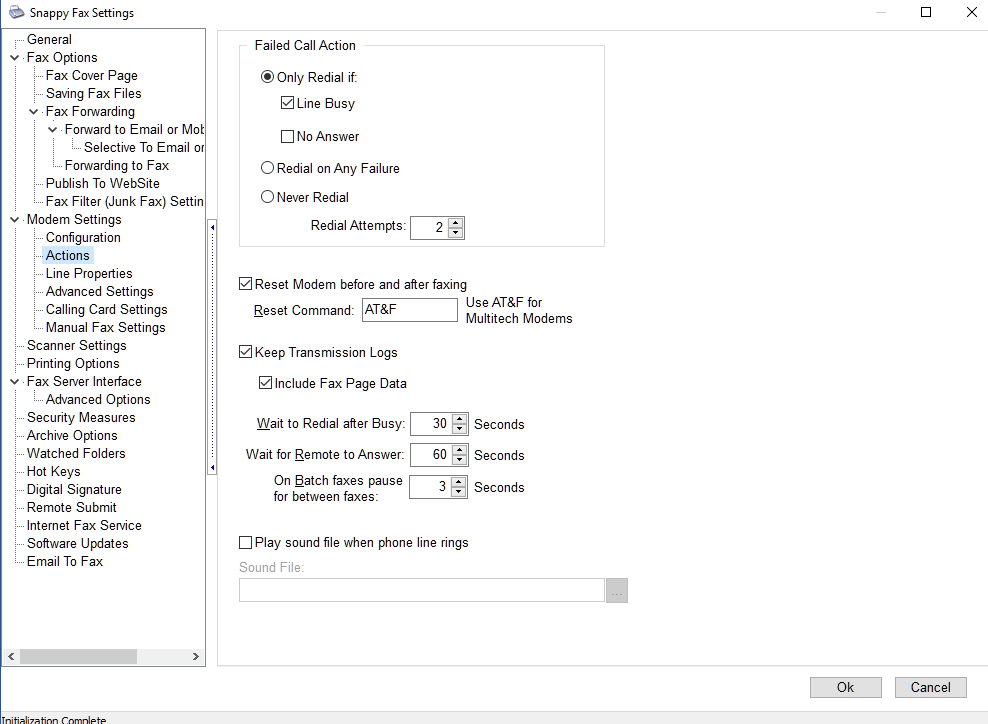The image size is (988, 724).
Task: Decrease batch faxes pause seconds
Action: click(x=459, y=493)
